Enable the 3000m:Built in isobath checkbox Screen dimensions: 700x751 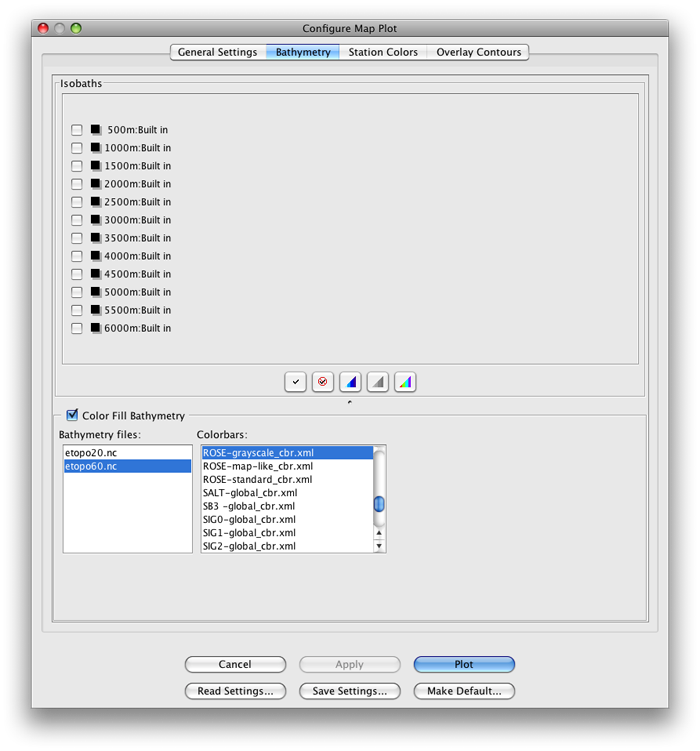[77, 220]
